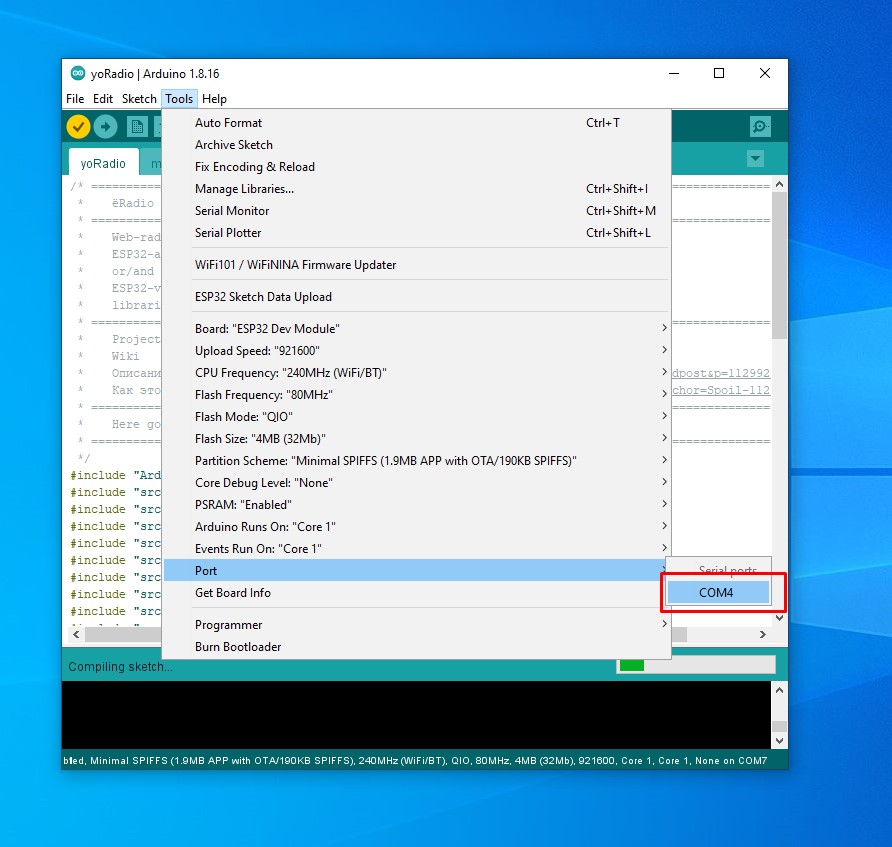Choose Manage Libraries from Tools menu

244,189
